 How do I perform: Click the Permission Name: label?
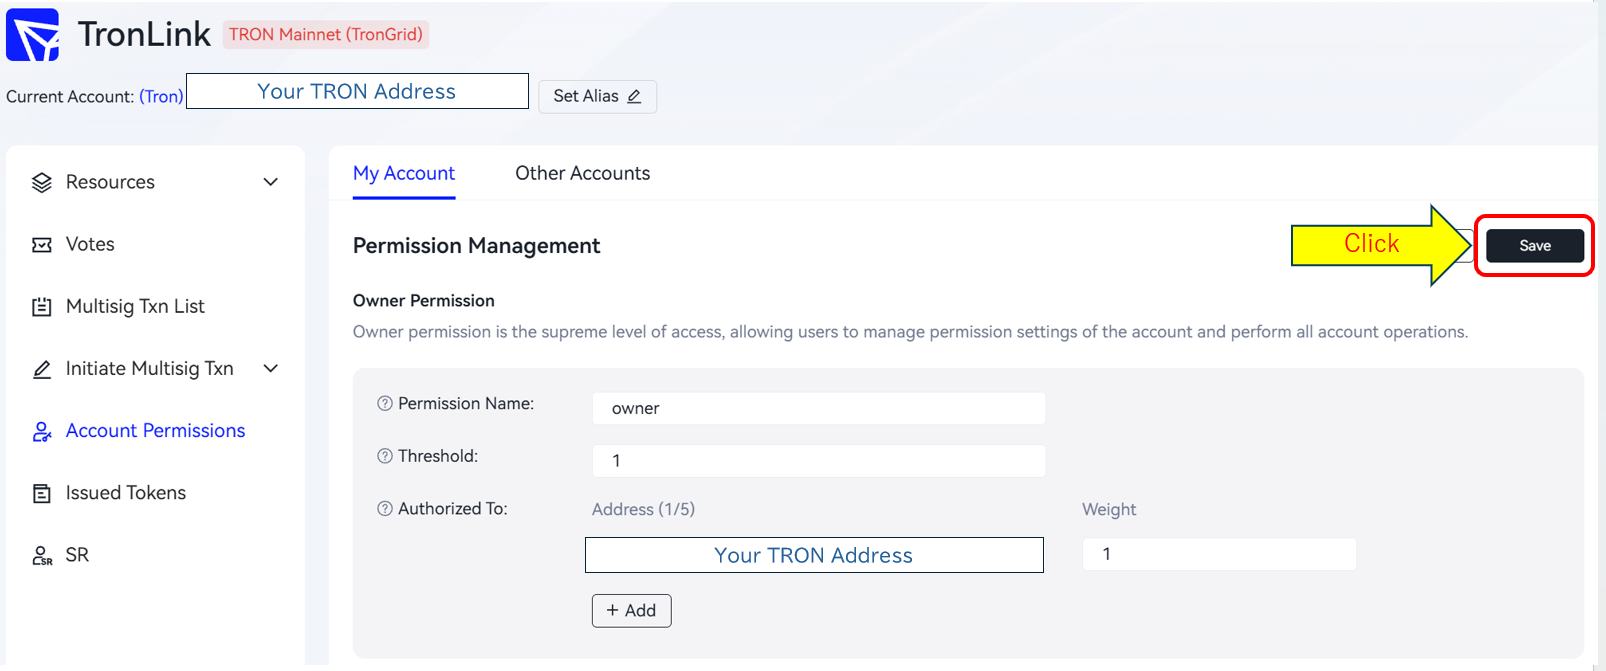(x=466, y=403)
